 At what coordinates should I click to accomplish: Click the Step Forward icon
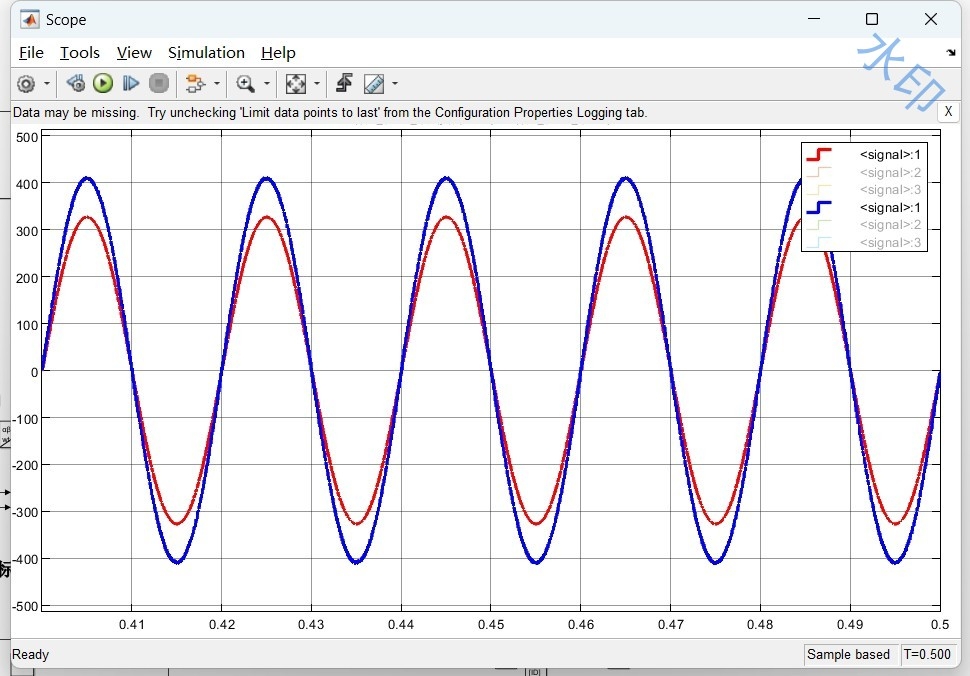pos(131,83)
